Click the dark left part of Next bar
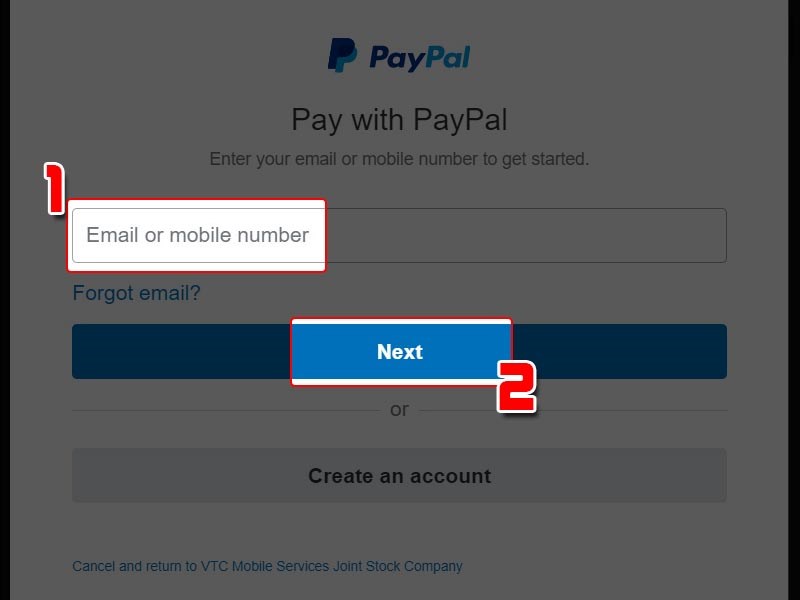 pyautogui.click(x=182, y=352)
